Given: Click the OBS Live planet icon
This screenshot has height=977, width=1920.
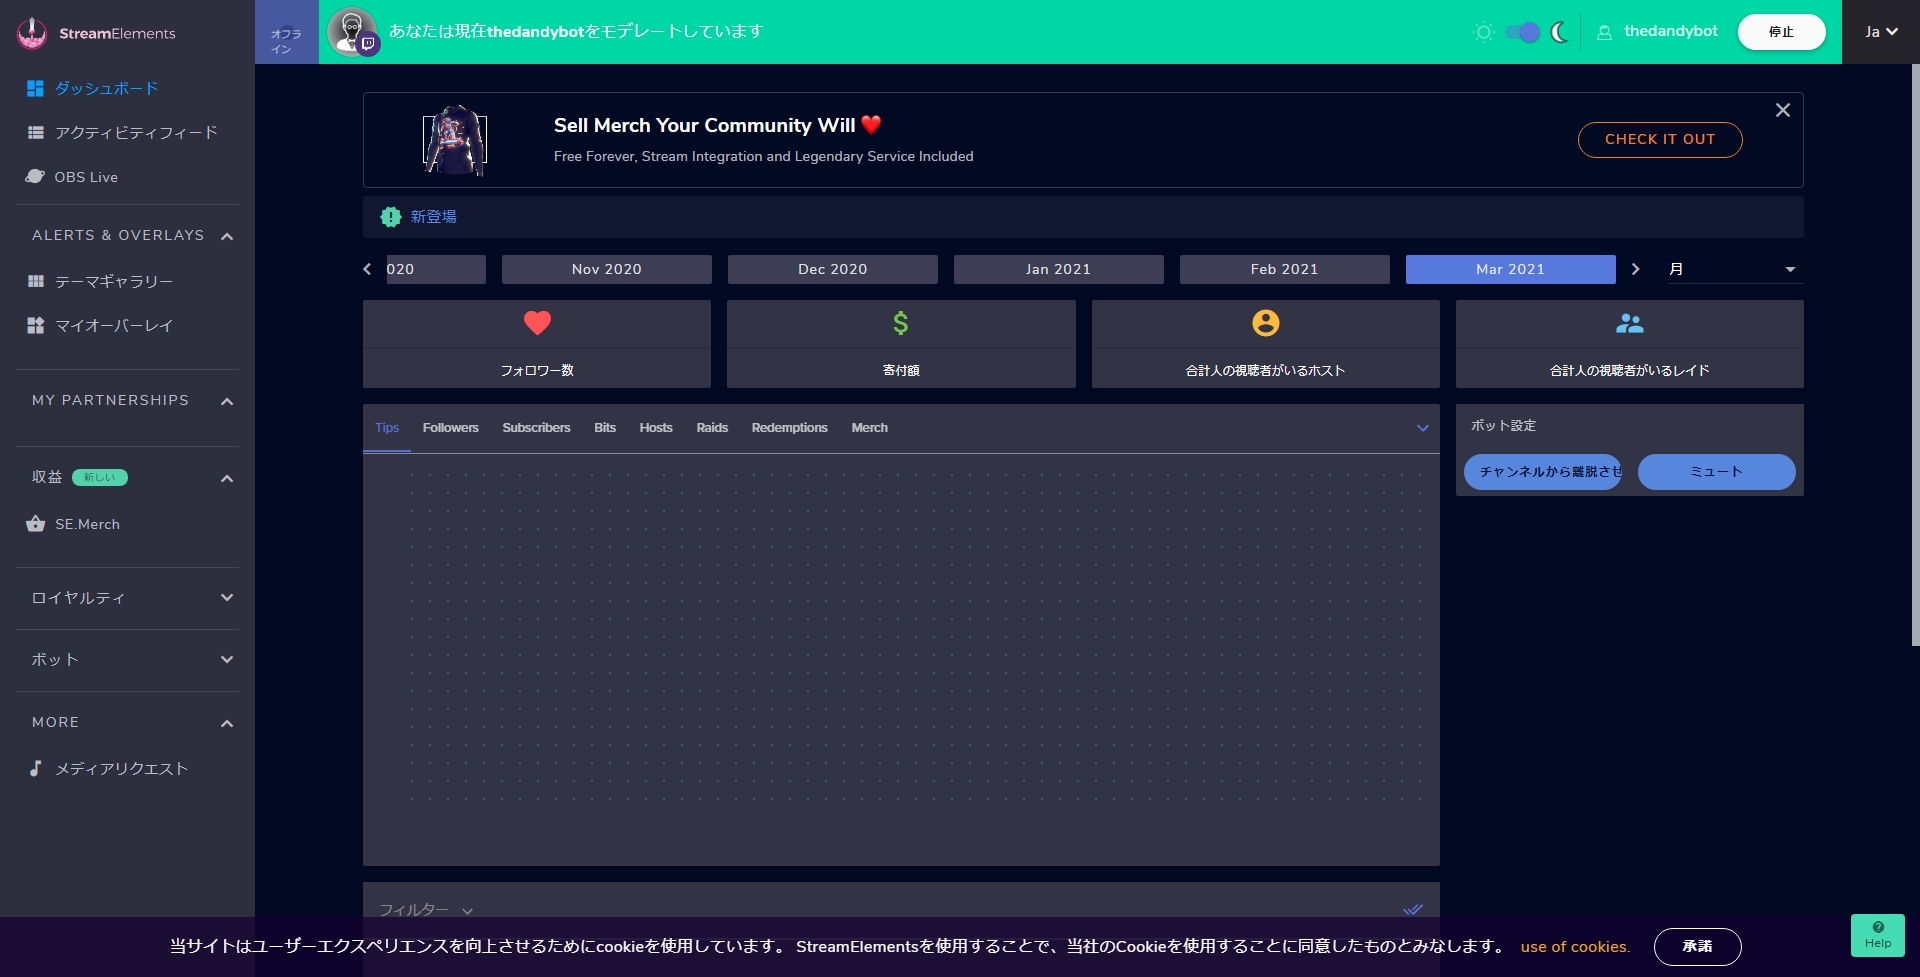Looking at the screenshot, I should click(x=35, y=176).
